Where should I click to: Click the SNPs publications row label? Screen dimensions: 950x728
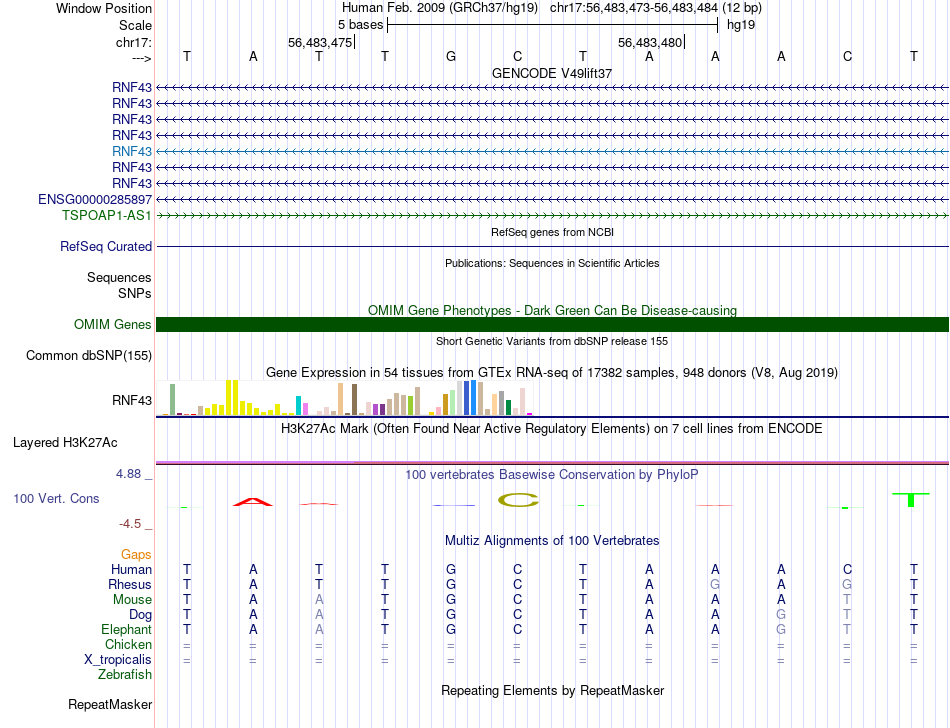click(x=135, y=293)
